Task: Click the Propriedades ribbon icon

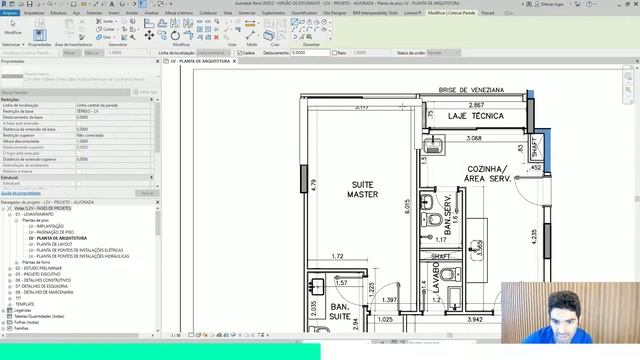Action: tap(40, 35)
